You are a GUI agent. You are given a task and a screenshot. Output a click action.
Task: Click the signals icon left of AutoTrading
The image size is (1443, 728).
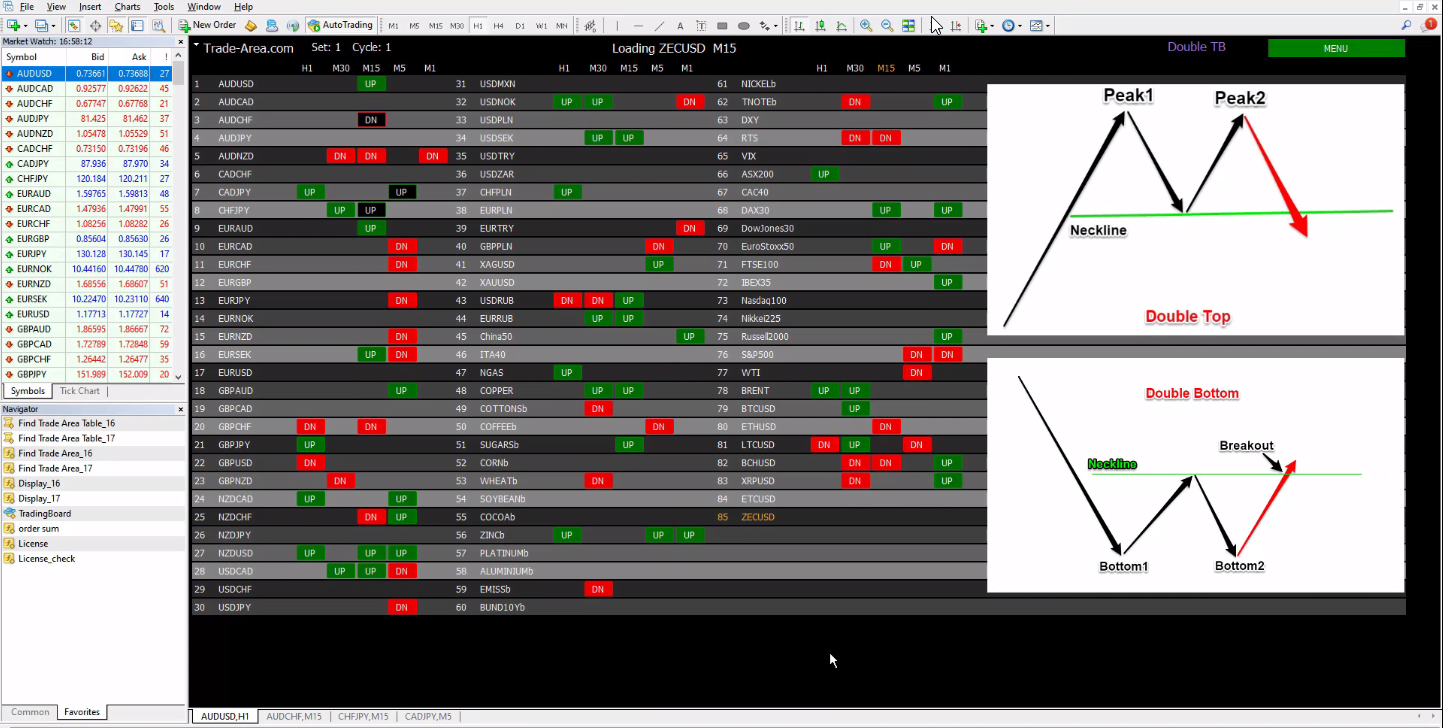[x=292, y=25]
